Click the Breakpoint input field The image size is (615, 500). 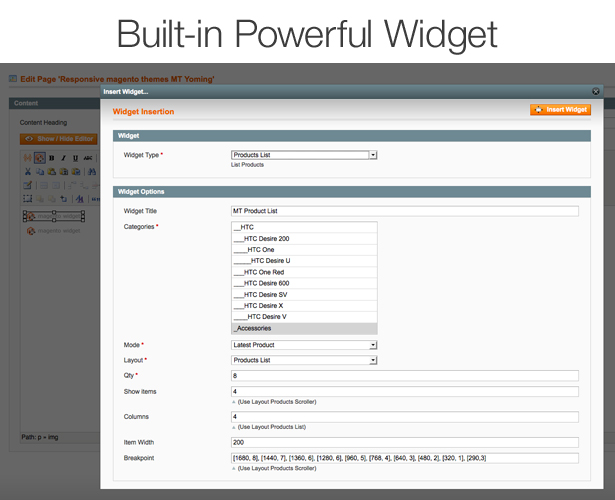tap(404, 458)
